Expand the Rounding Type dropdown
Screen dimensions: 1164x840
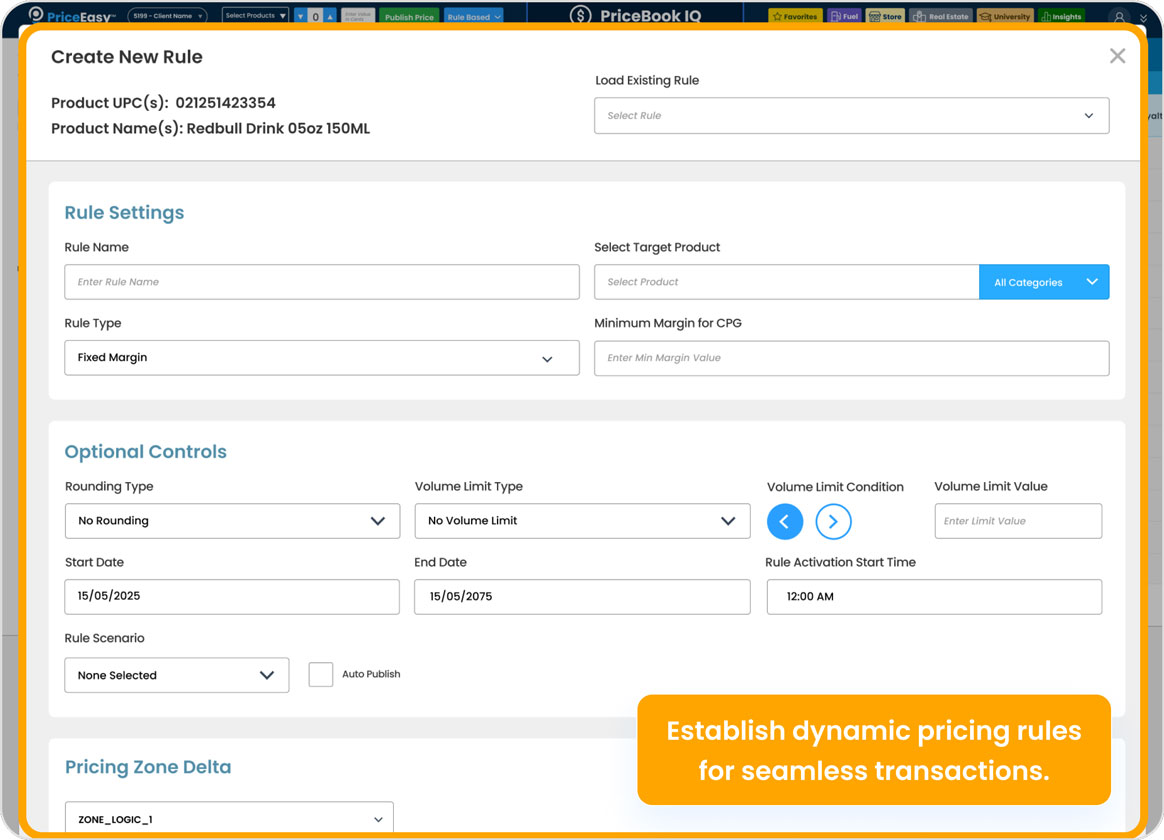(232, 521)
